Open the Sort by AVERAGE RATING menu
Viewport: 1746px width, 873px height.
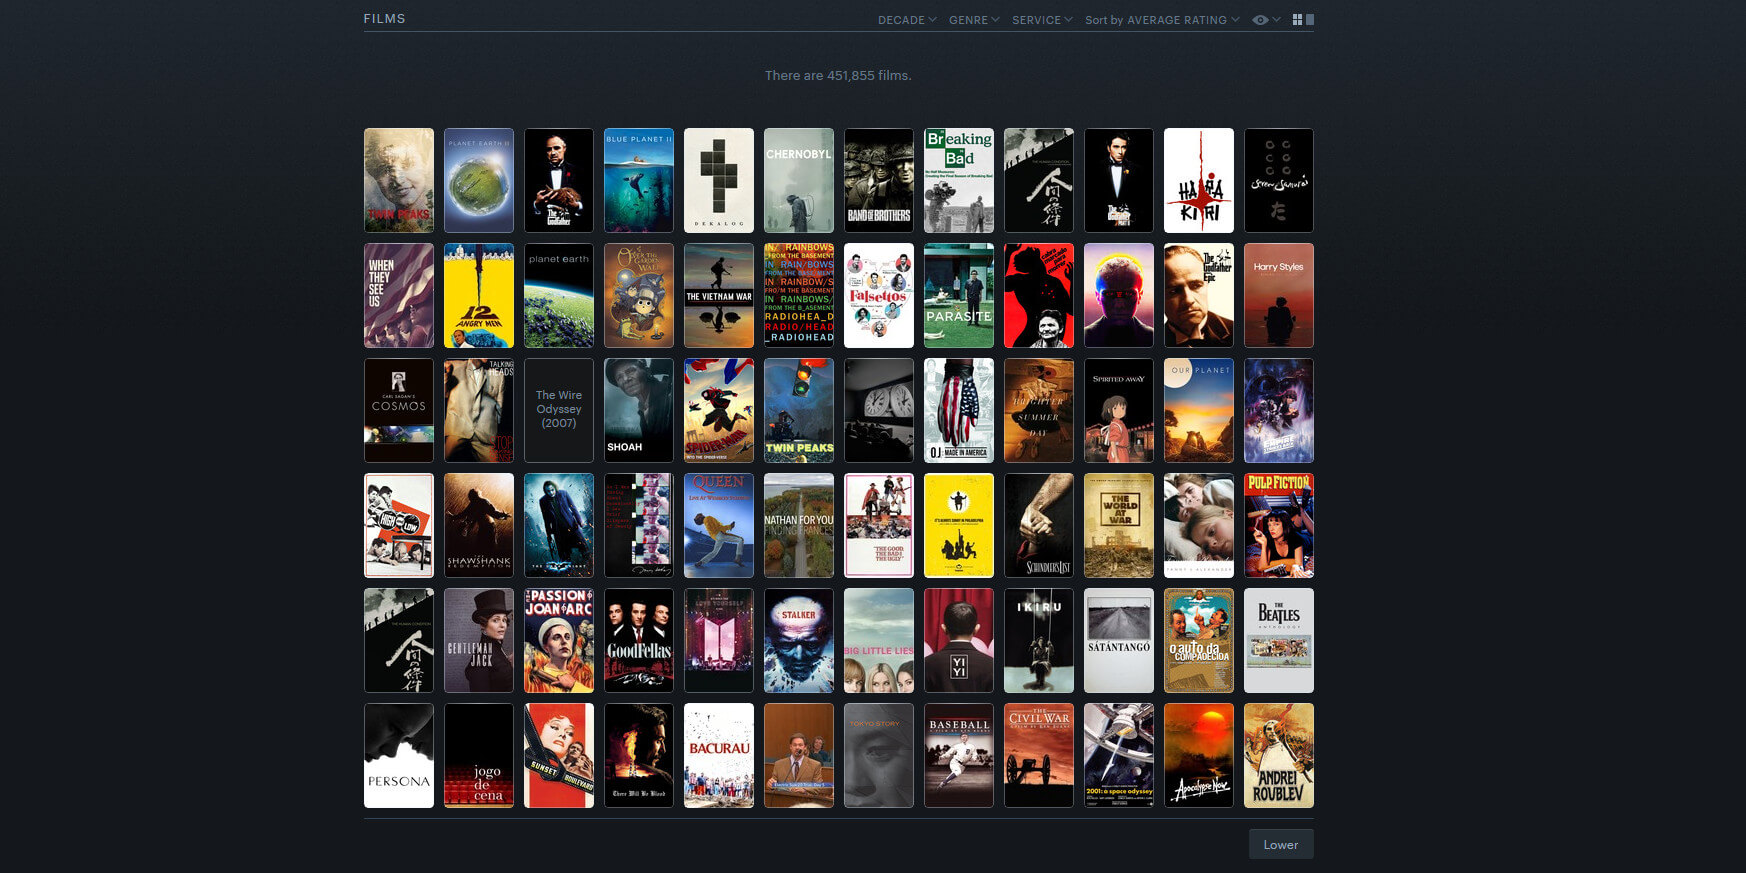(x=1161, y=20)
